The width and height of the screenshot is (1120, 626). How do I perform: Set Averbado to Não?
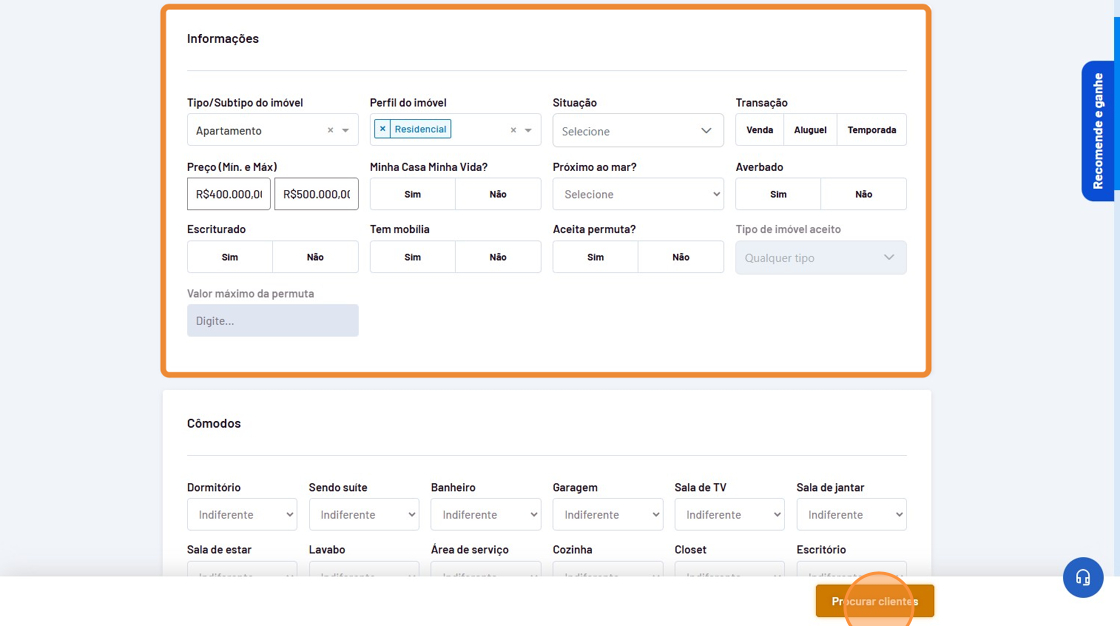(x=863, y=194)
